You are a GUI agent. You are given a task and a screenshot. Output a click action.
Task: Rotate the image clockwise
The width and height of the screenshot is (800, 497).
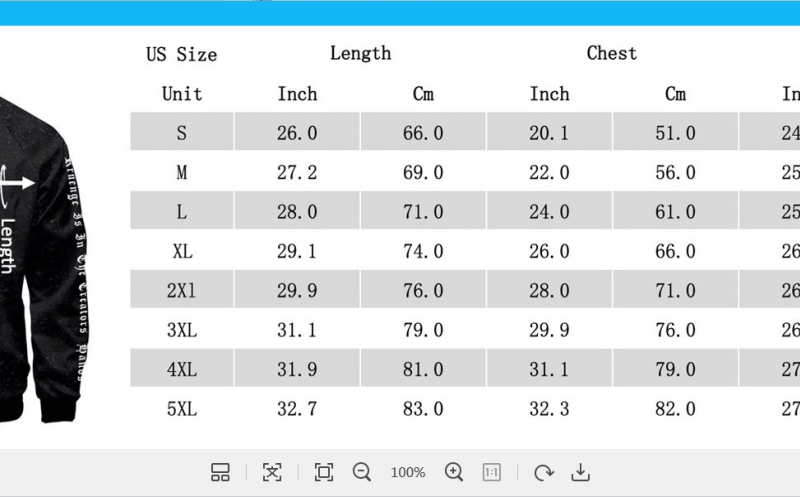coord(543,472)
